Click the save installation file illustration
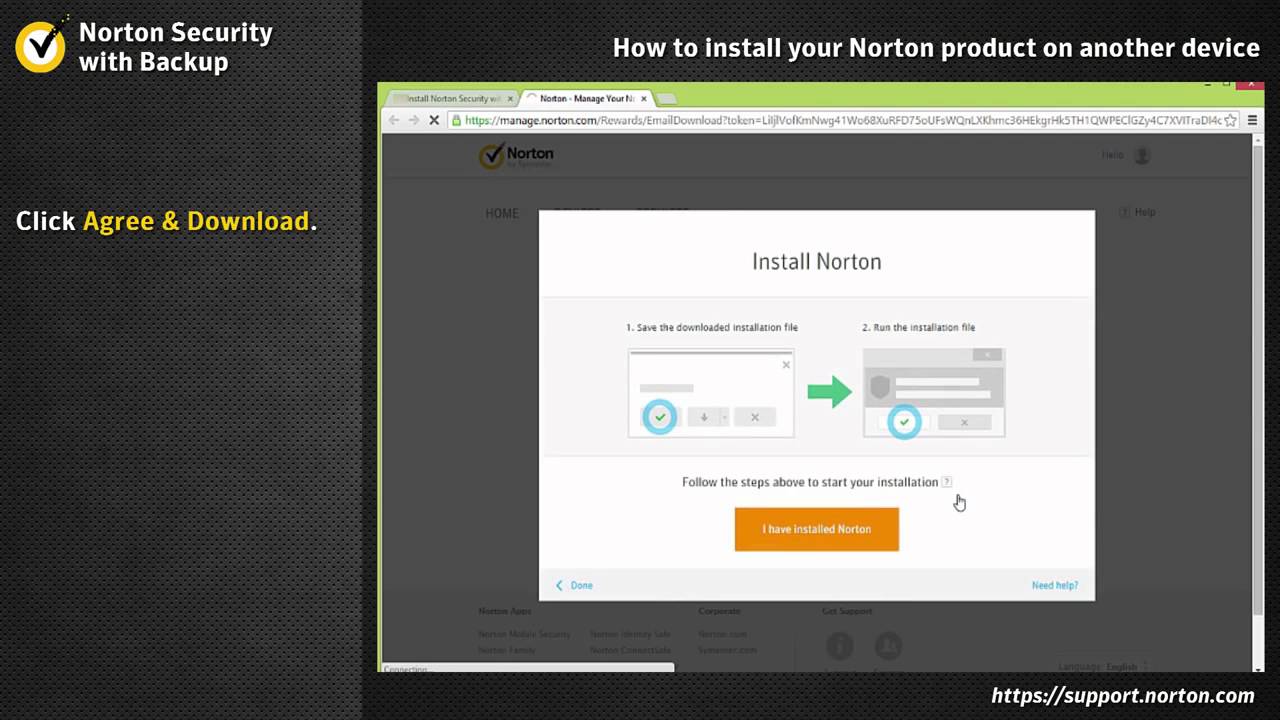The image size is (1280, 720). [711, 393]
